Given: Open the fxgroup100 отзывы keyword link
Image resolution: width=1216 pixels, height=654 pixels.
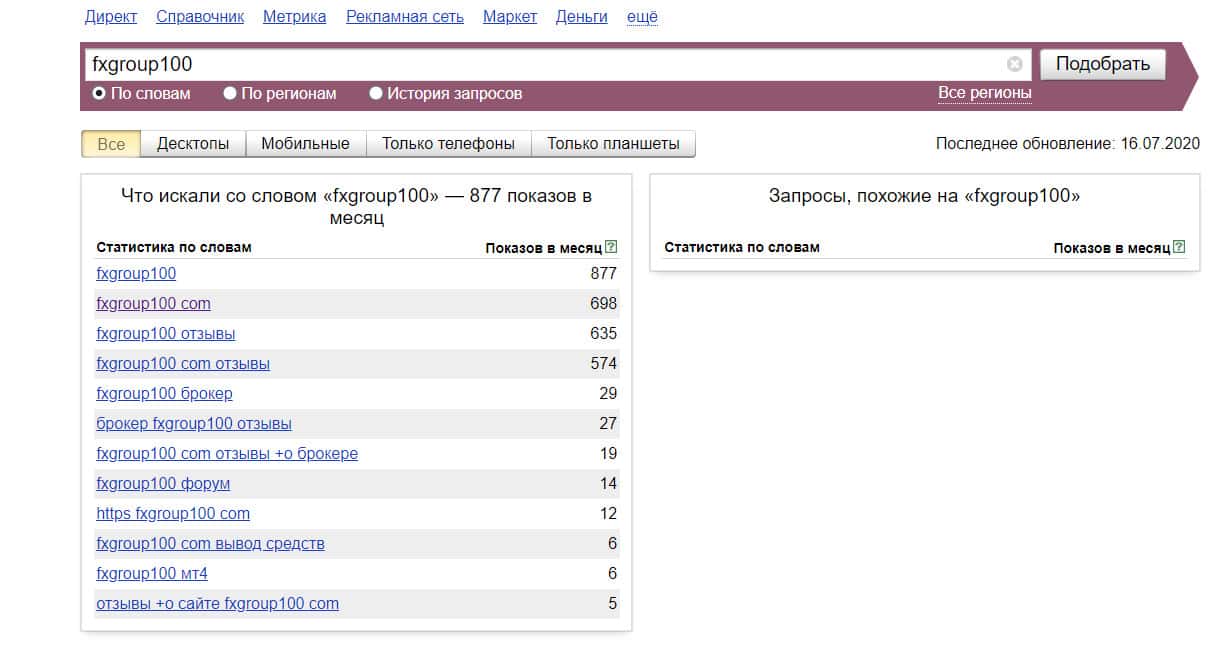Looking at the screenshot, I should point(166,333).
